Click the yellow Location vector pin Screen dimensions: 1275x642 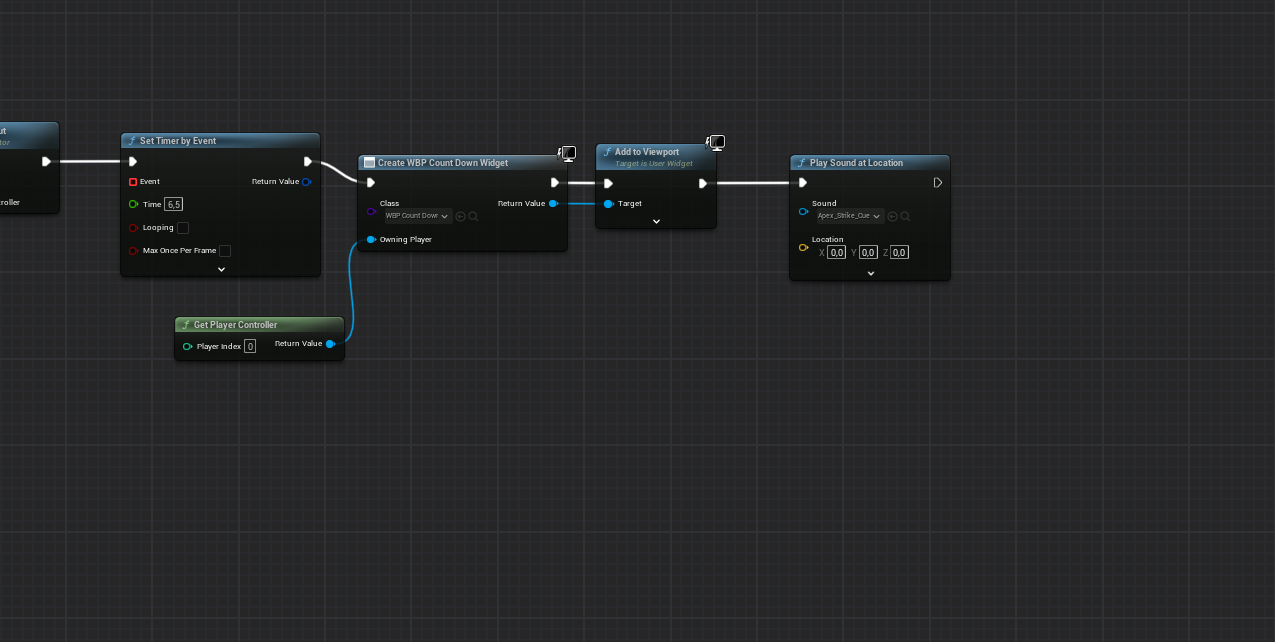(803, 247)
